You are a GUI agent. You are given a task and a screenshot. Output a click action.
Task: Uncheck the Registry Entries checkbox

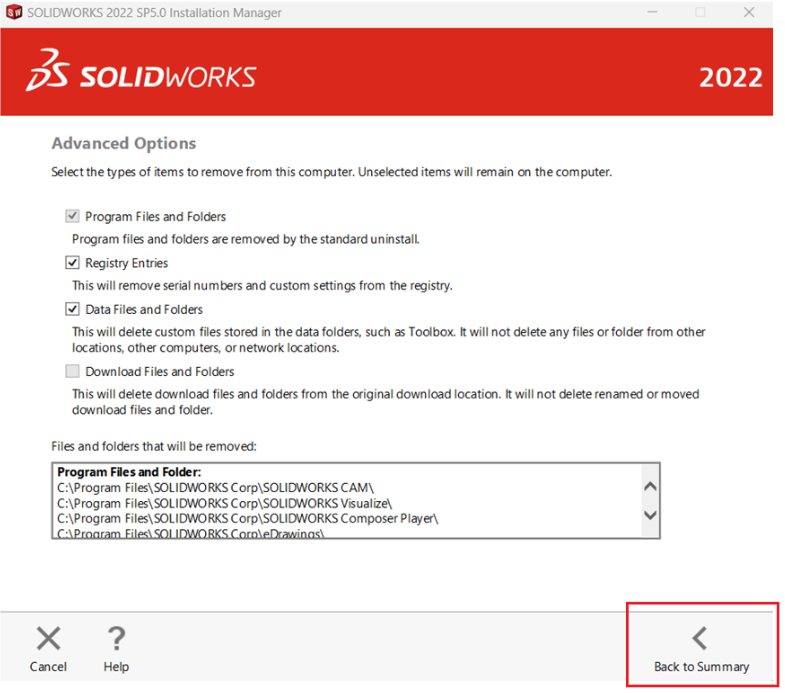coord(72,263)
